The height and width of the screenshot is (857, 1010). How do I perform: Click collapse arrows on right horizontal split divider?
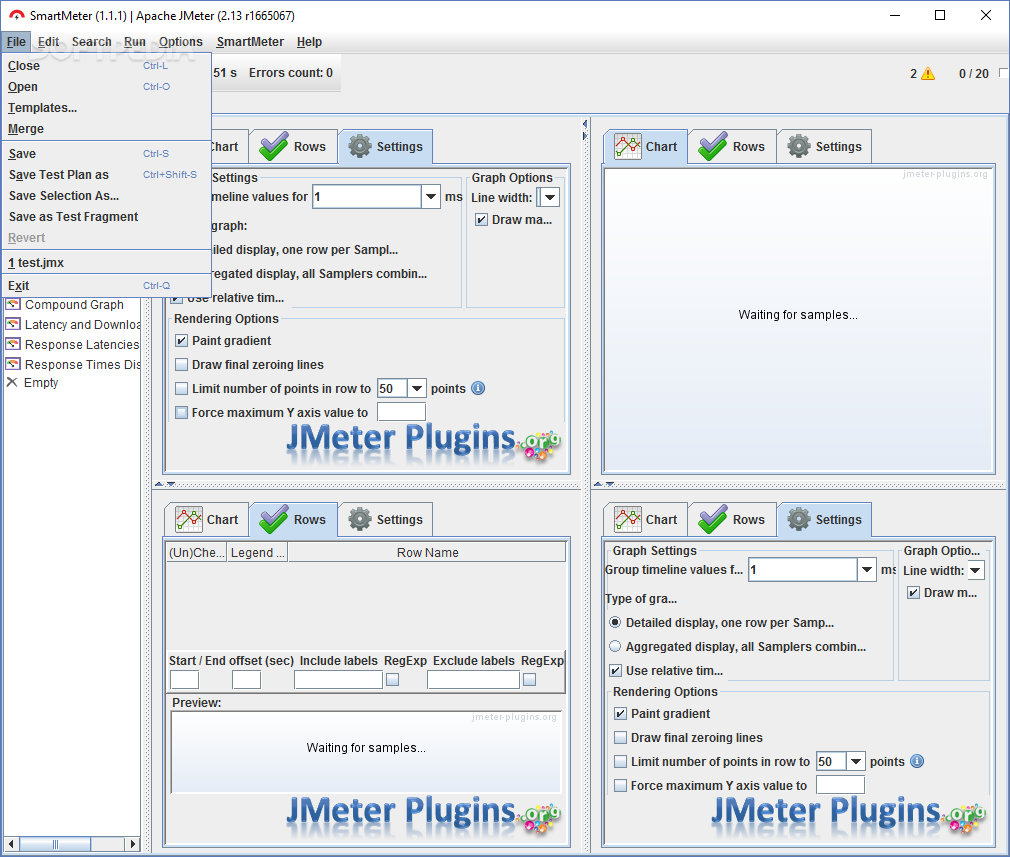(604, 484)
